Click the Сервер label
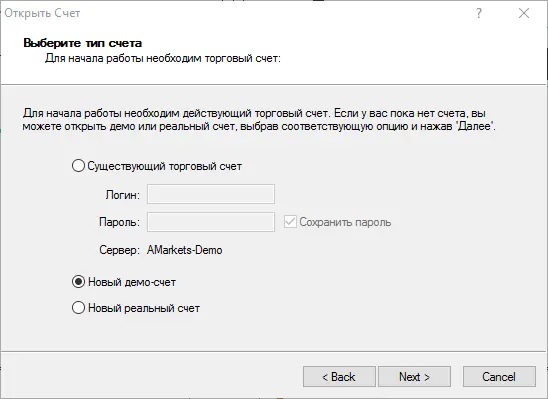This screenshot has width=548, height=399. click(120, 250)
